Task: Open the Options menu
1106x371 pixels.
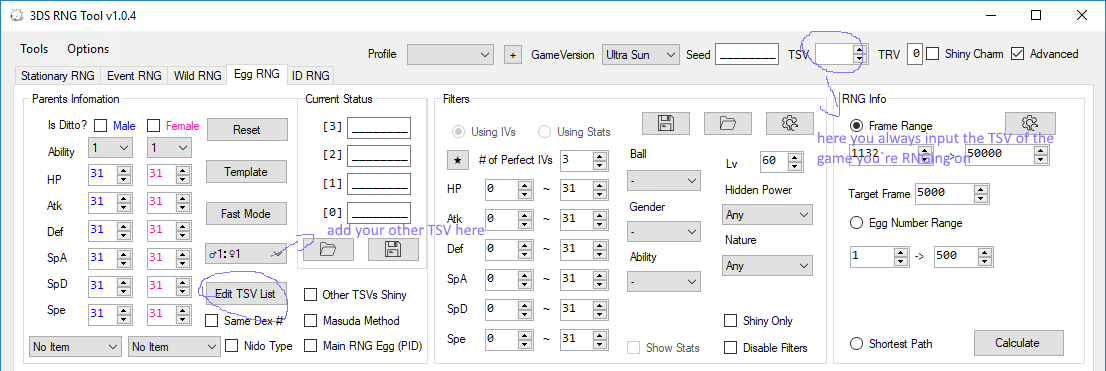Action: click(88, 49)
